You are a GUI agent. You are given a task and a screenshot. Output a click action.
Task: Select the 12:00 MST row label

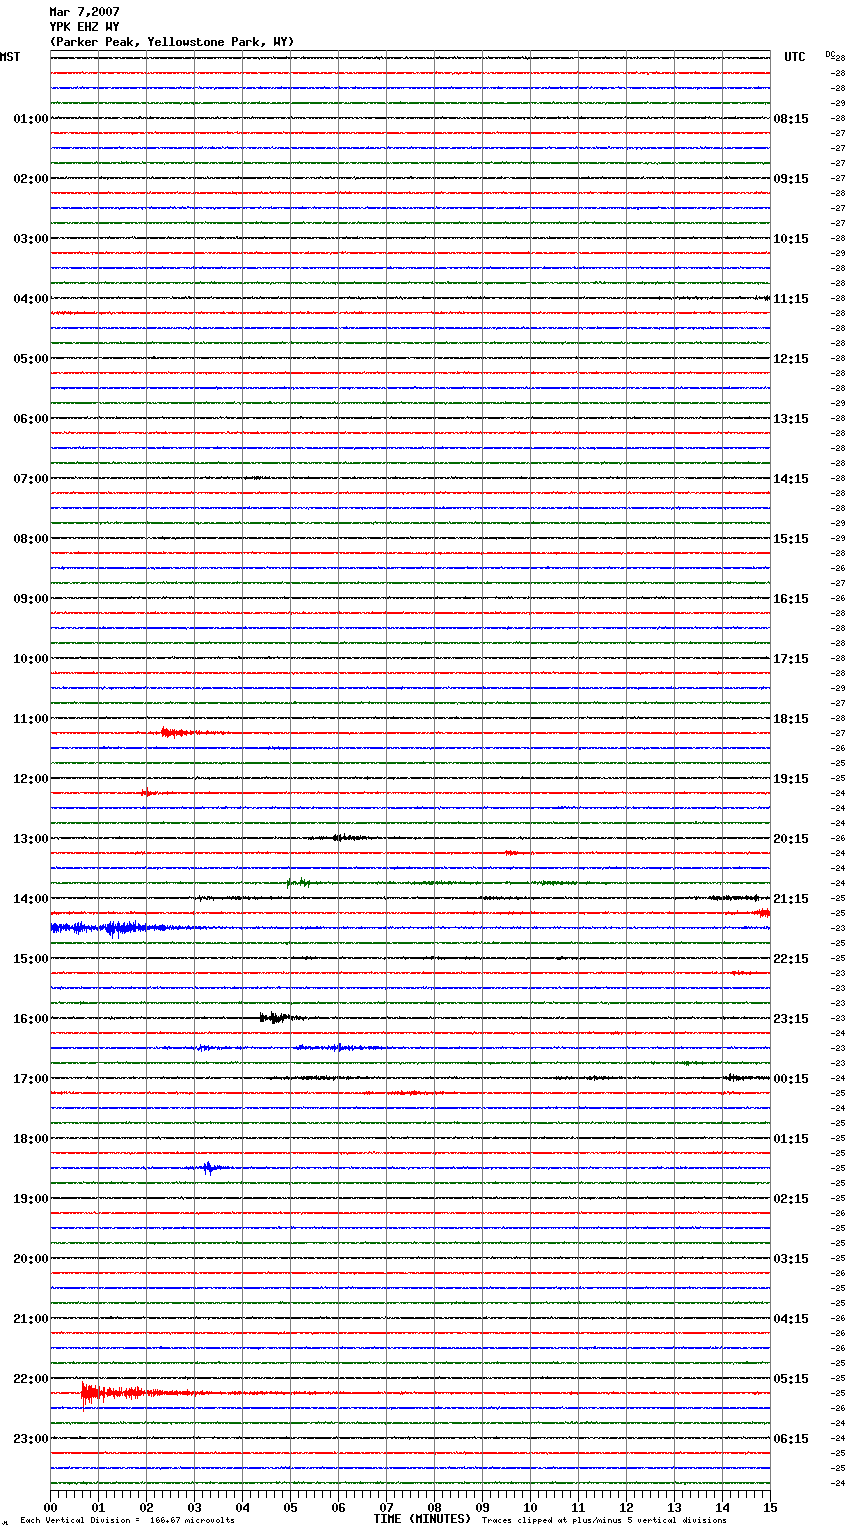(x=31, y=779)
